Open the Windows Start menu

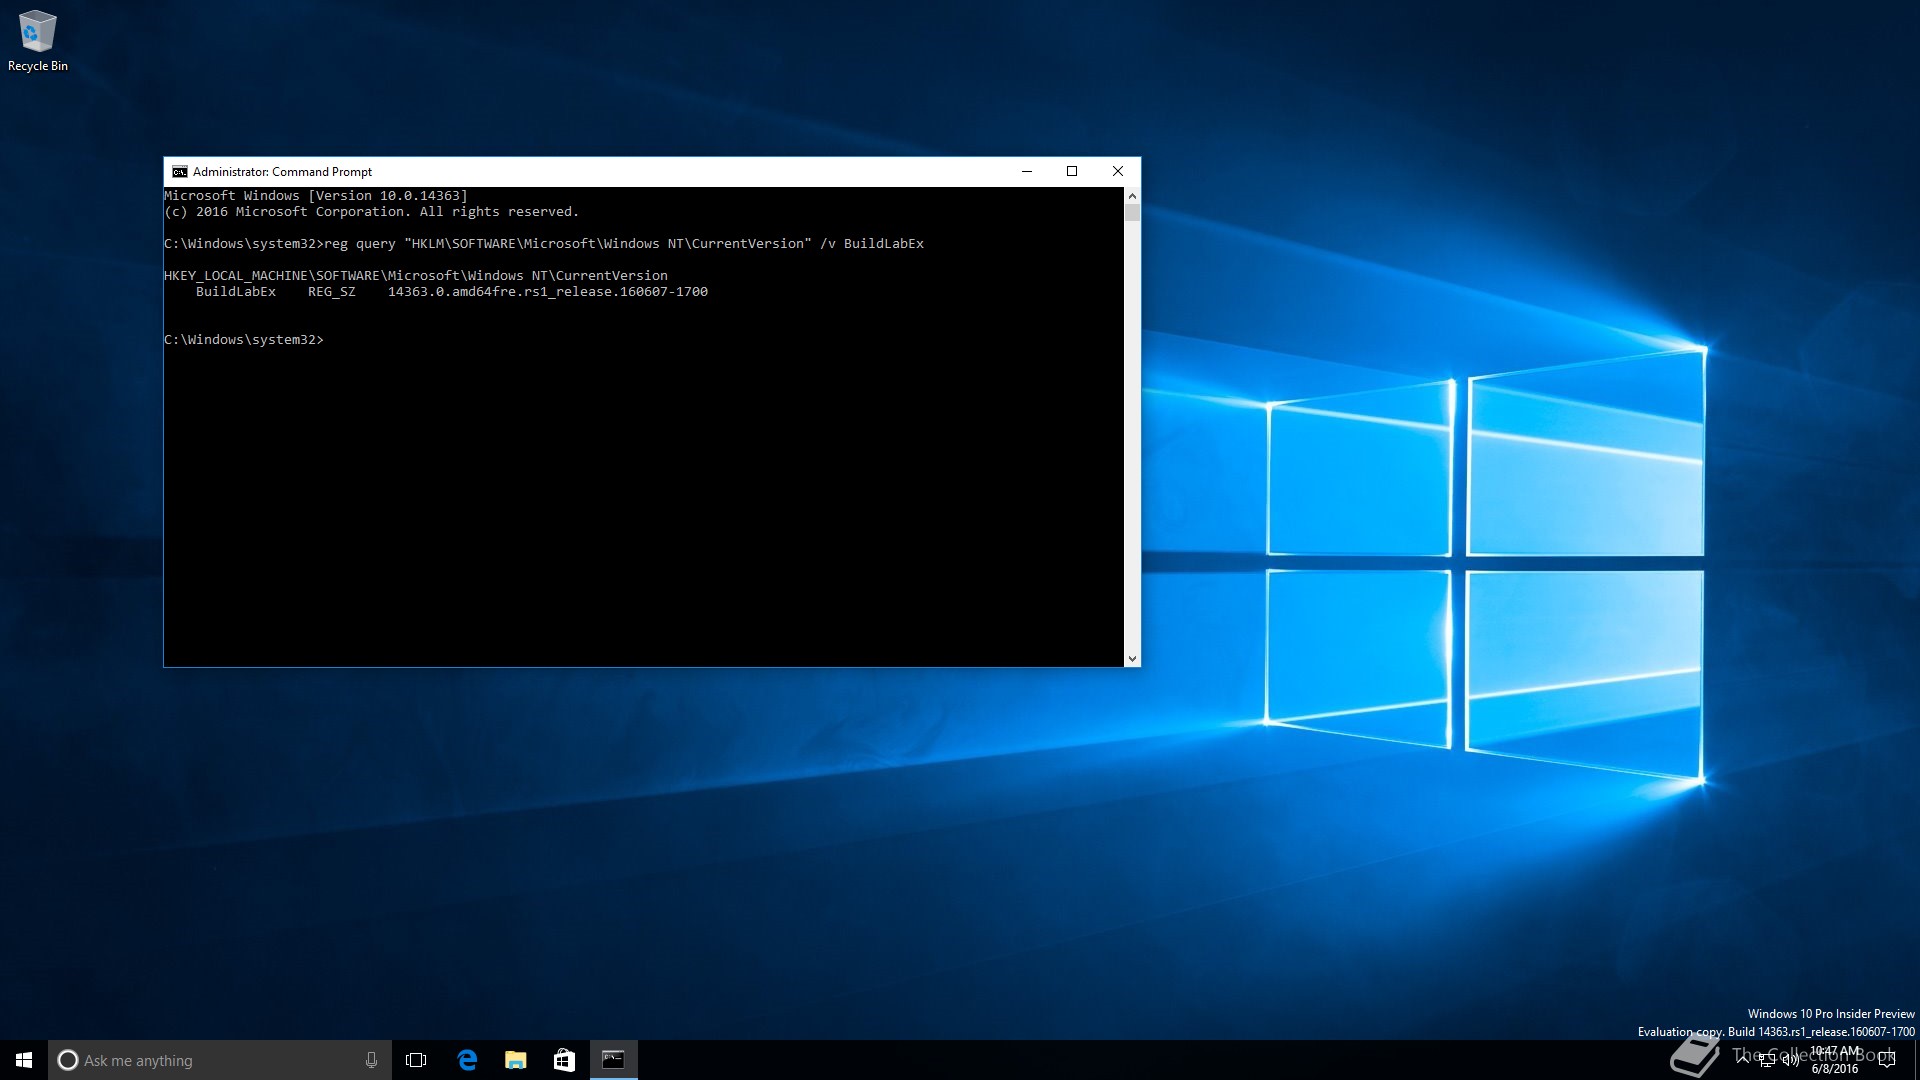click(x=24, y=1060)
